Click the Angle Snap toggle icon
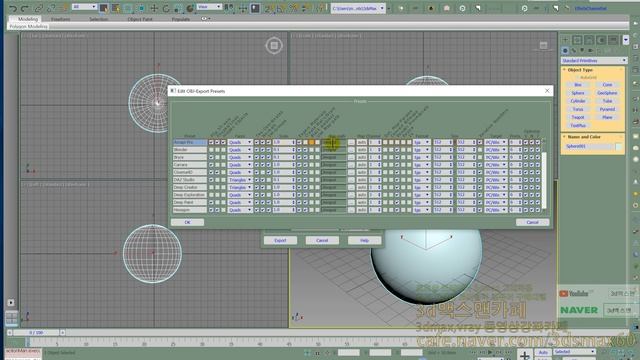Screen dimensions: 640x360 pos(281,8)
